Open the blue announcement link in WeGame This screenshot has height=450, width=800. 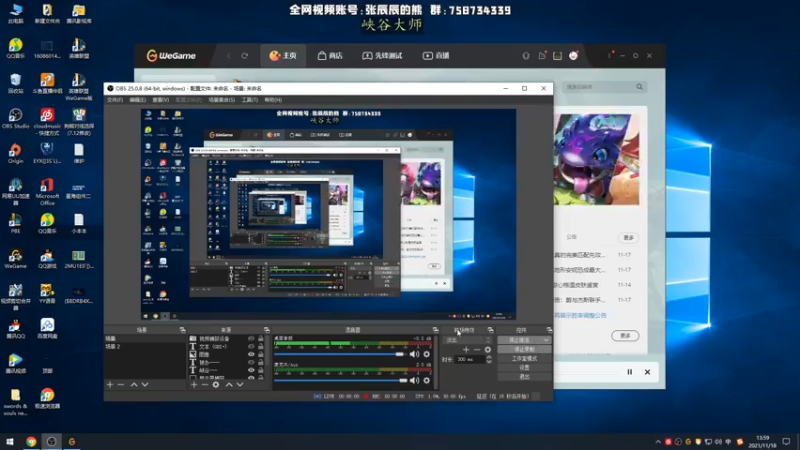point(581,315)
